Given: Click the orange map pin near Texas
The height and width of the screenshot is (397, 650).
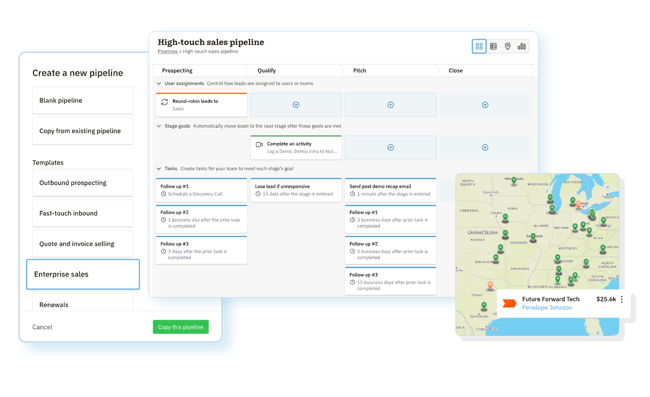Looking at the screenshot, I should [490, 285].
